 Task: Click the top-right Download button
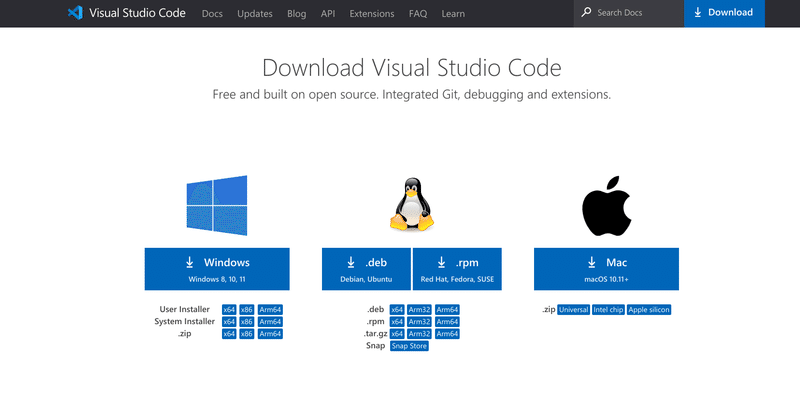click(724, 13)
